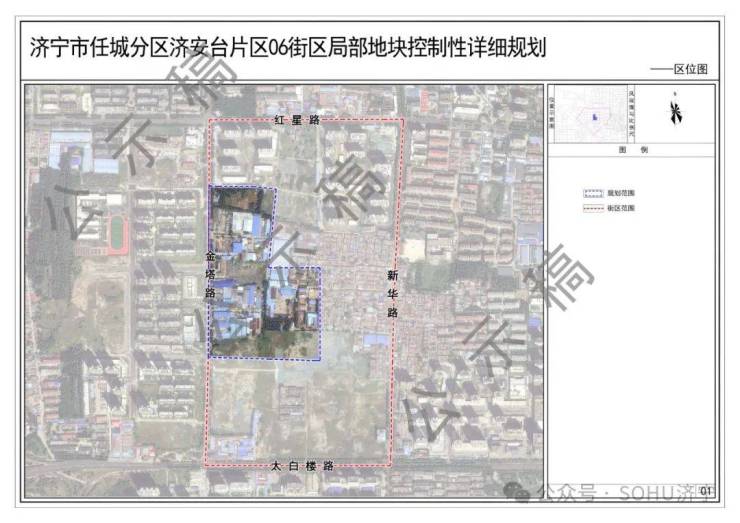The height and width of the screenshot is (523, 740).
Task: Click the page number 01
Action: point(706,490)
